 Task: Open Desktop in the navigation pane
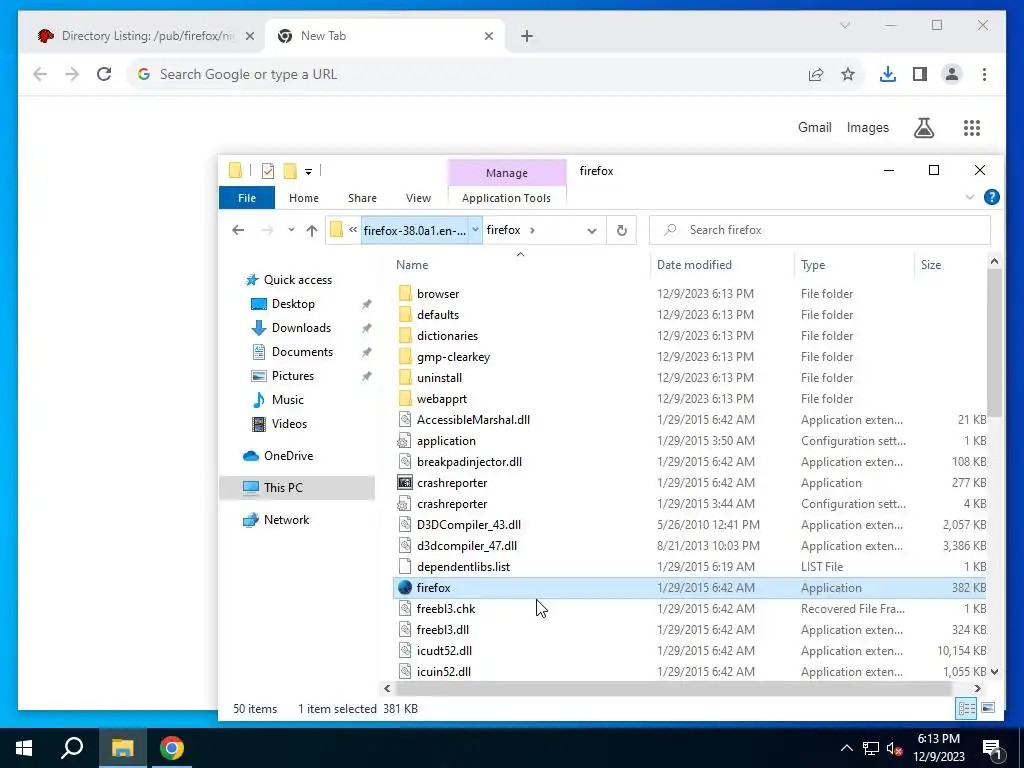pyautogui.click(x=293, y=304)
